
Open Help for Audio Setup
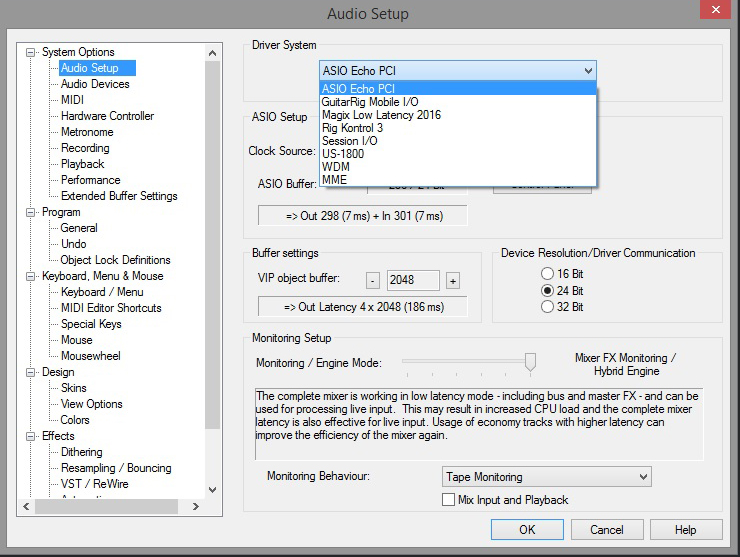click(686, 530)
